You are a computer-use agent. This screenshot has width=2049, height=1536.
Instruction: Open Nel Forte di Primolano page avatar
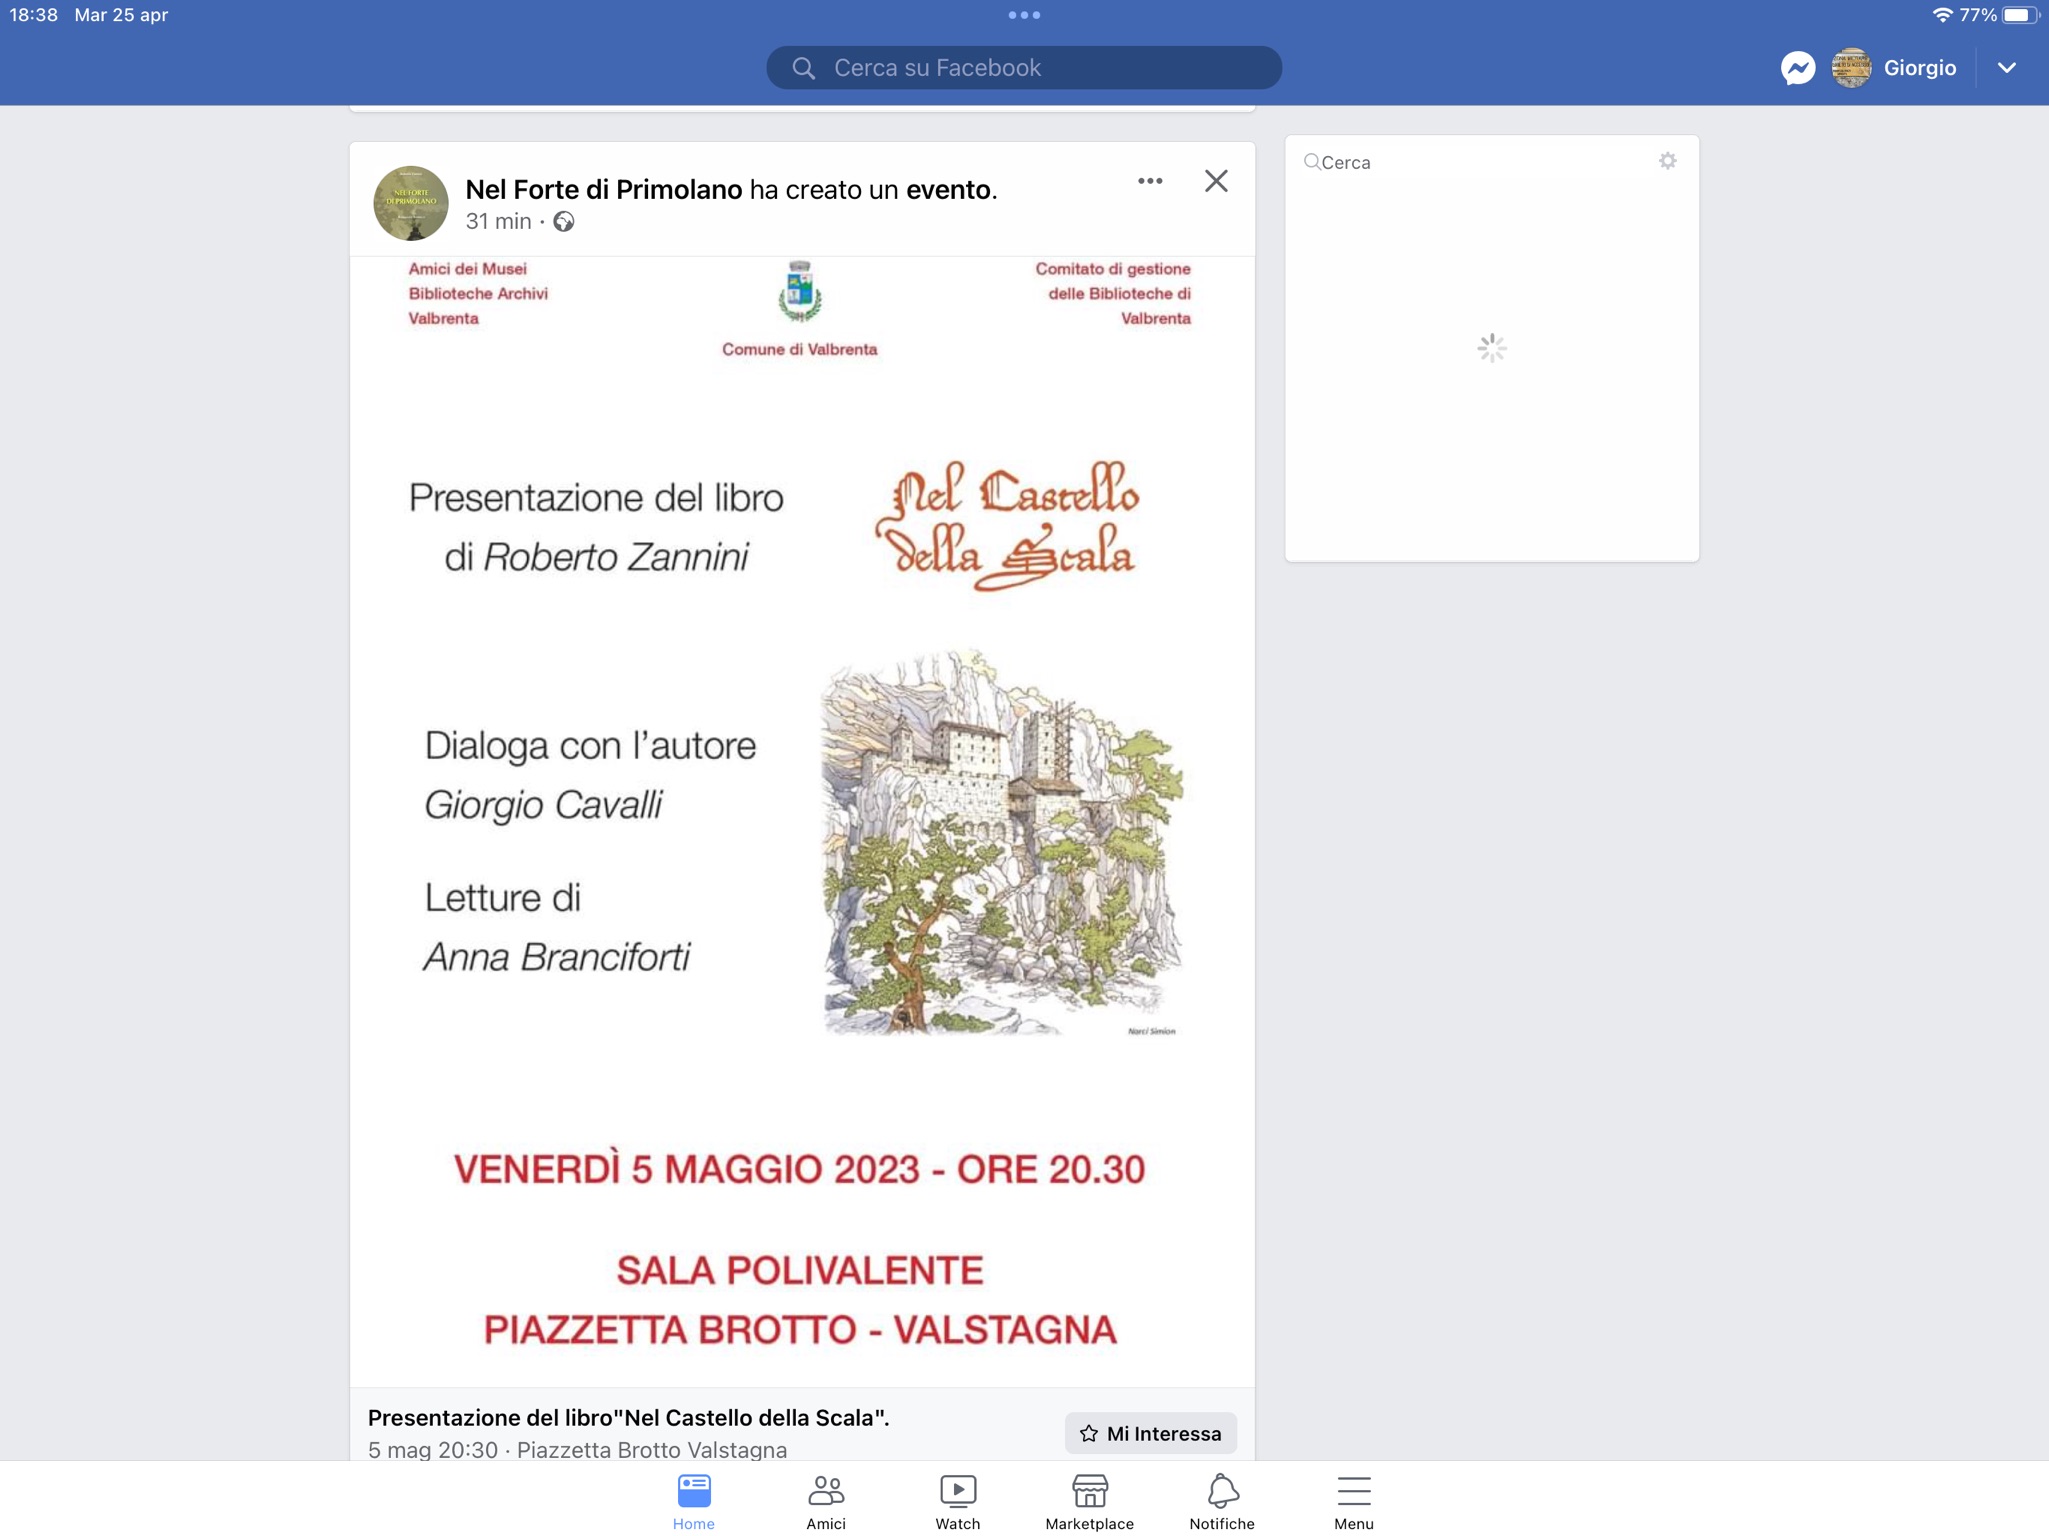411,203
